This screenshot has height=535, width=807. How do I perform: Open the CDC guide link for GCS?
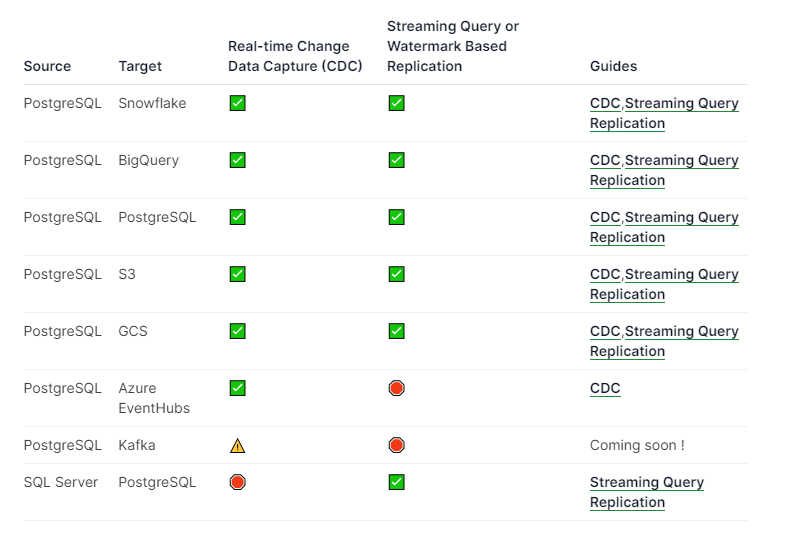pyautogui.click(x=605, y=331)
